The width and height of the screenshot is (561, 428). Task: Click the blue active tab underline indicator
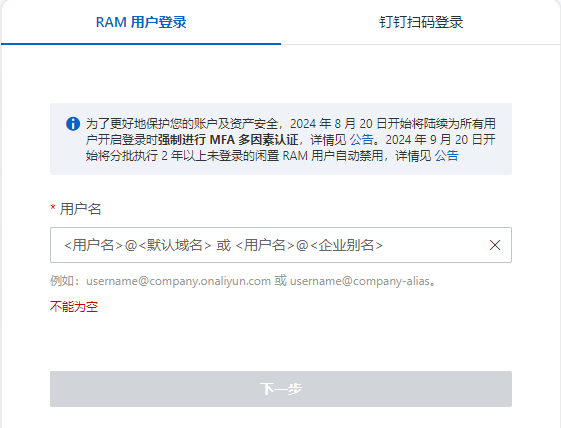pyautogui.click(x=141, y=44)
